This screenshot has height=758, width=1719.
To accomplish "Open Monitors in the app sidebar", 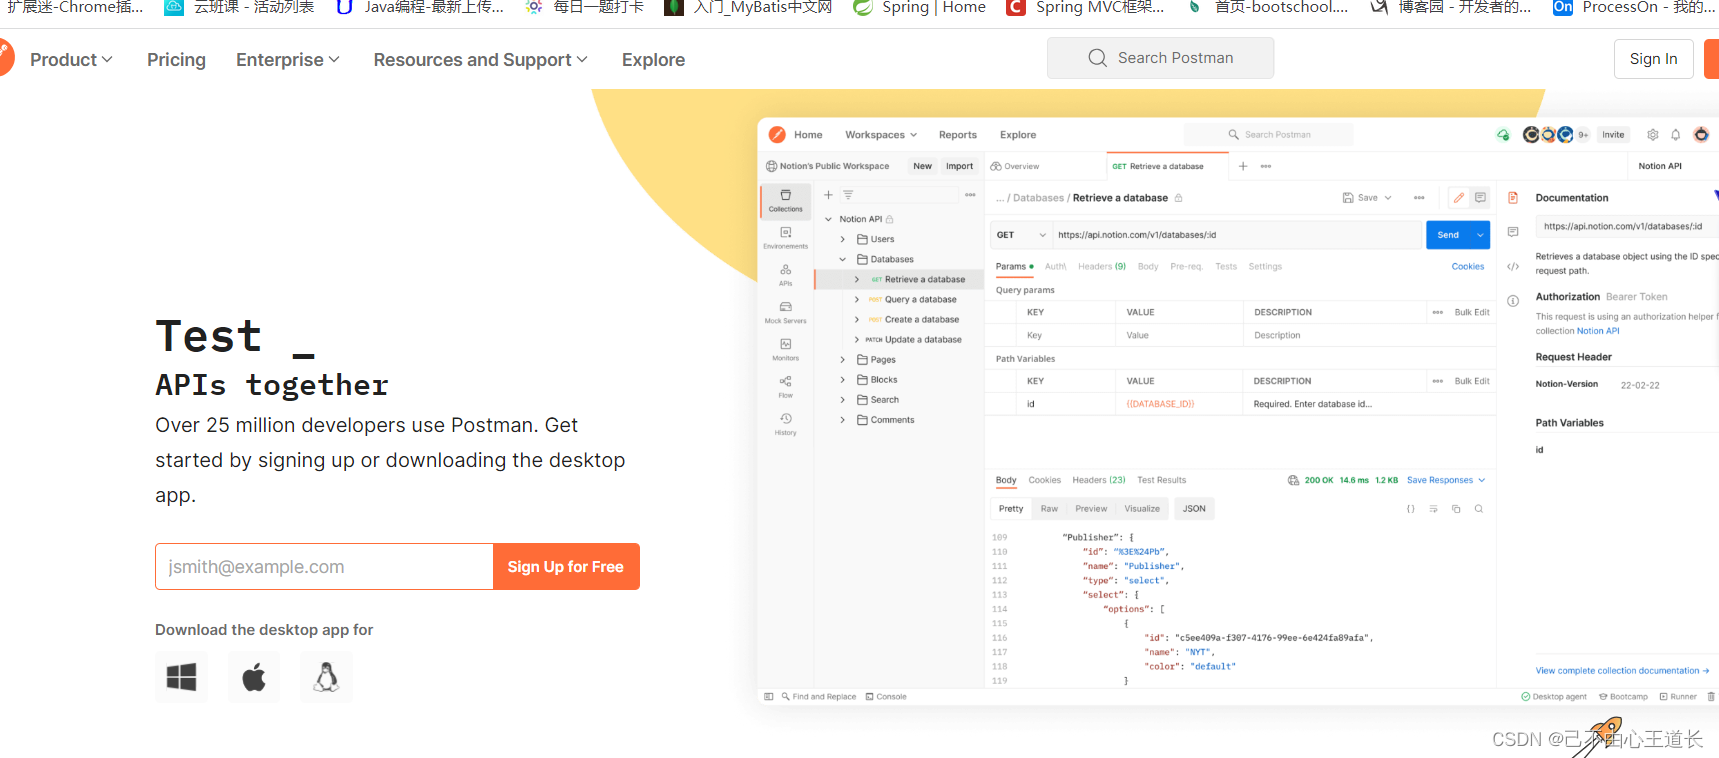I will coord(785,349).
